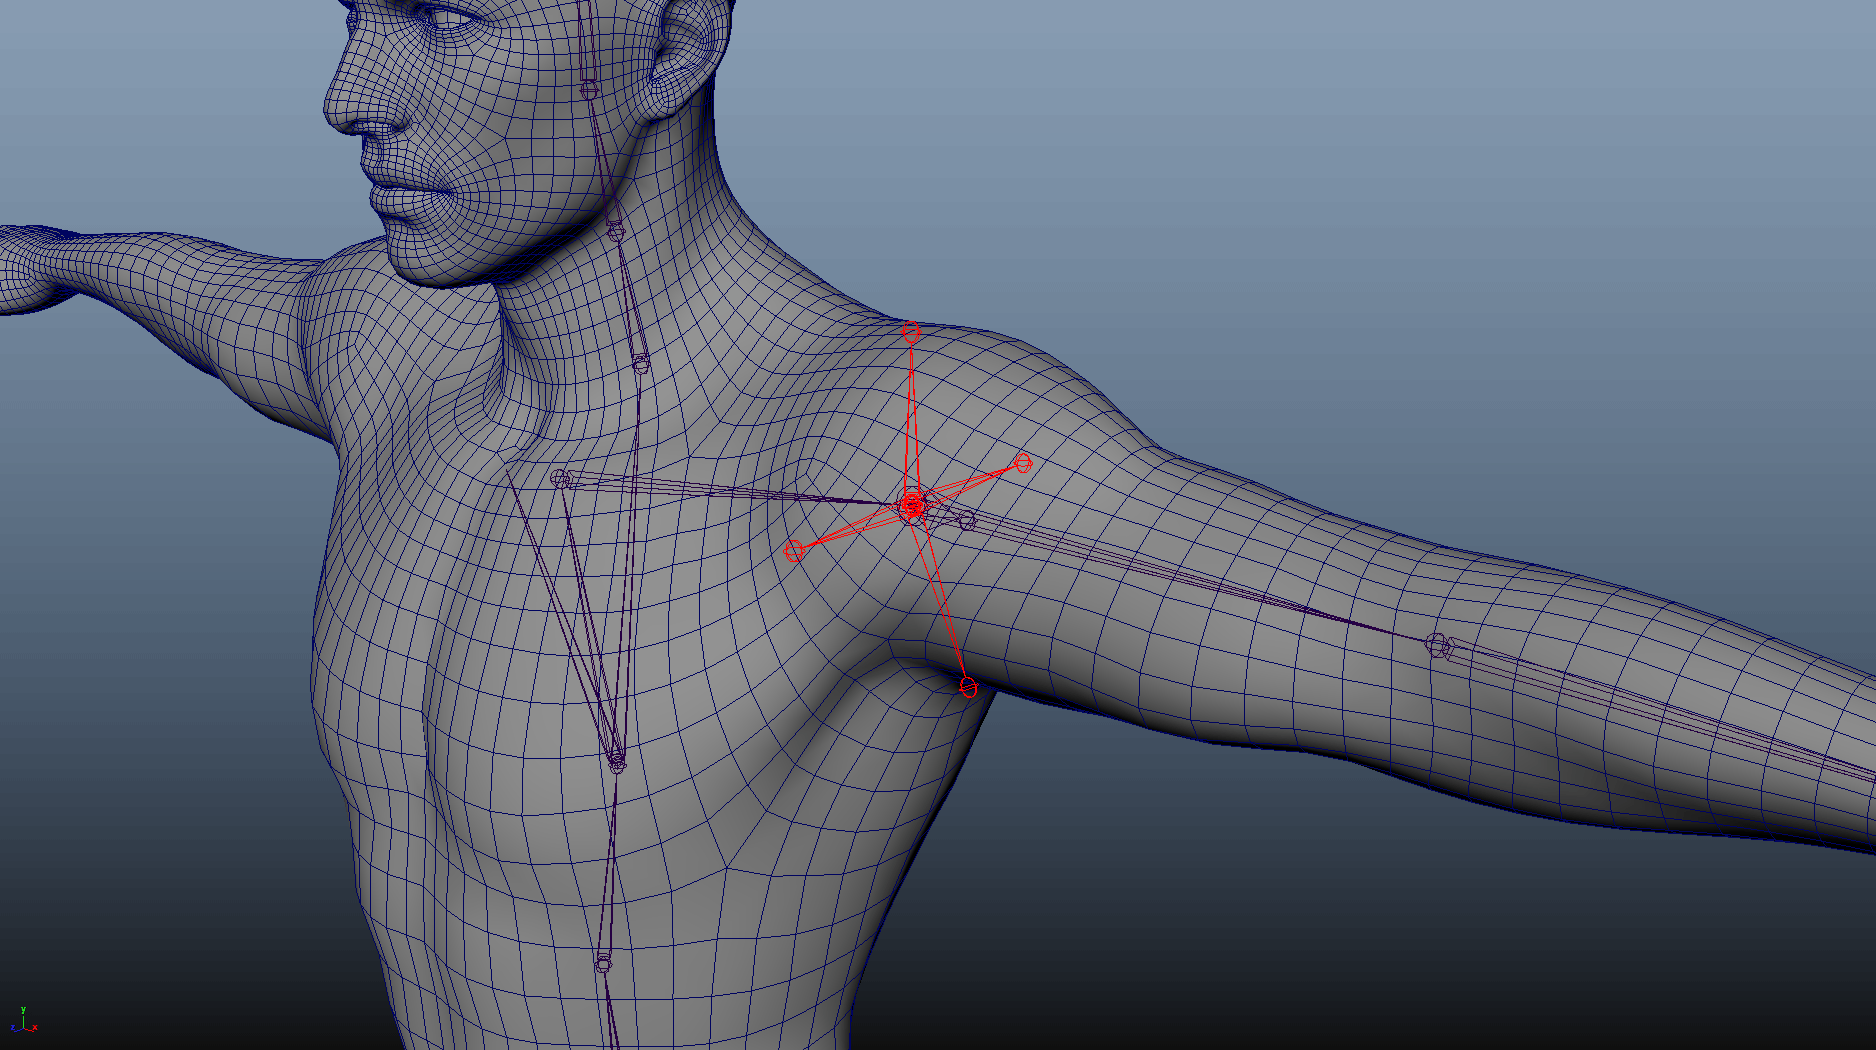
Task: Select the red shoulder joint at the star center
Action: pyautogui.click(x=911, y=506)
